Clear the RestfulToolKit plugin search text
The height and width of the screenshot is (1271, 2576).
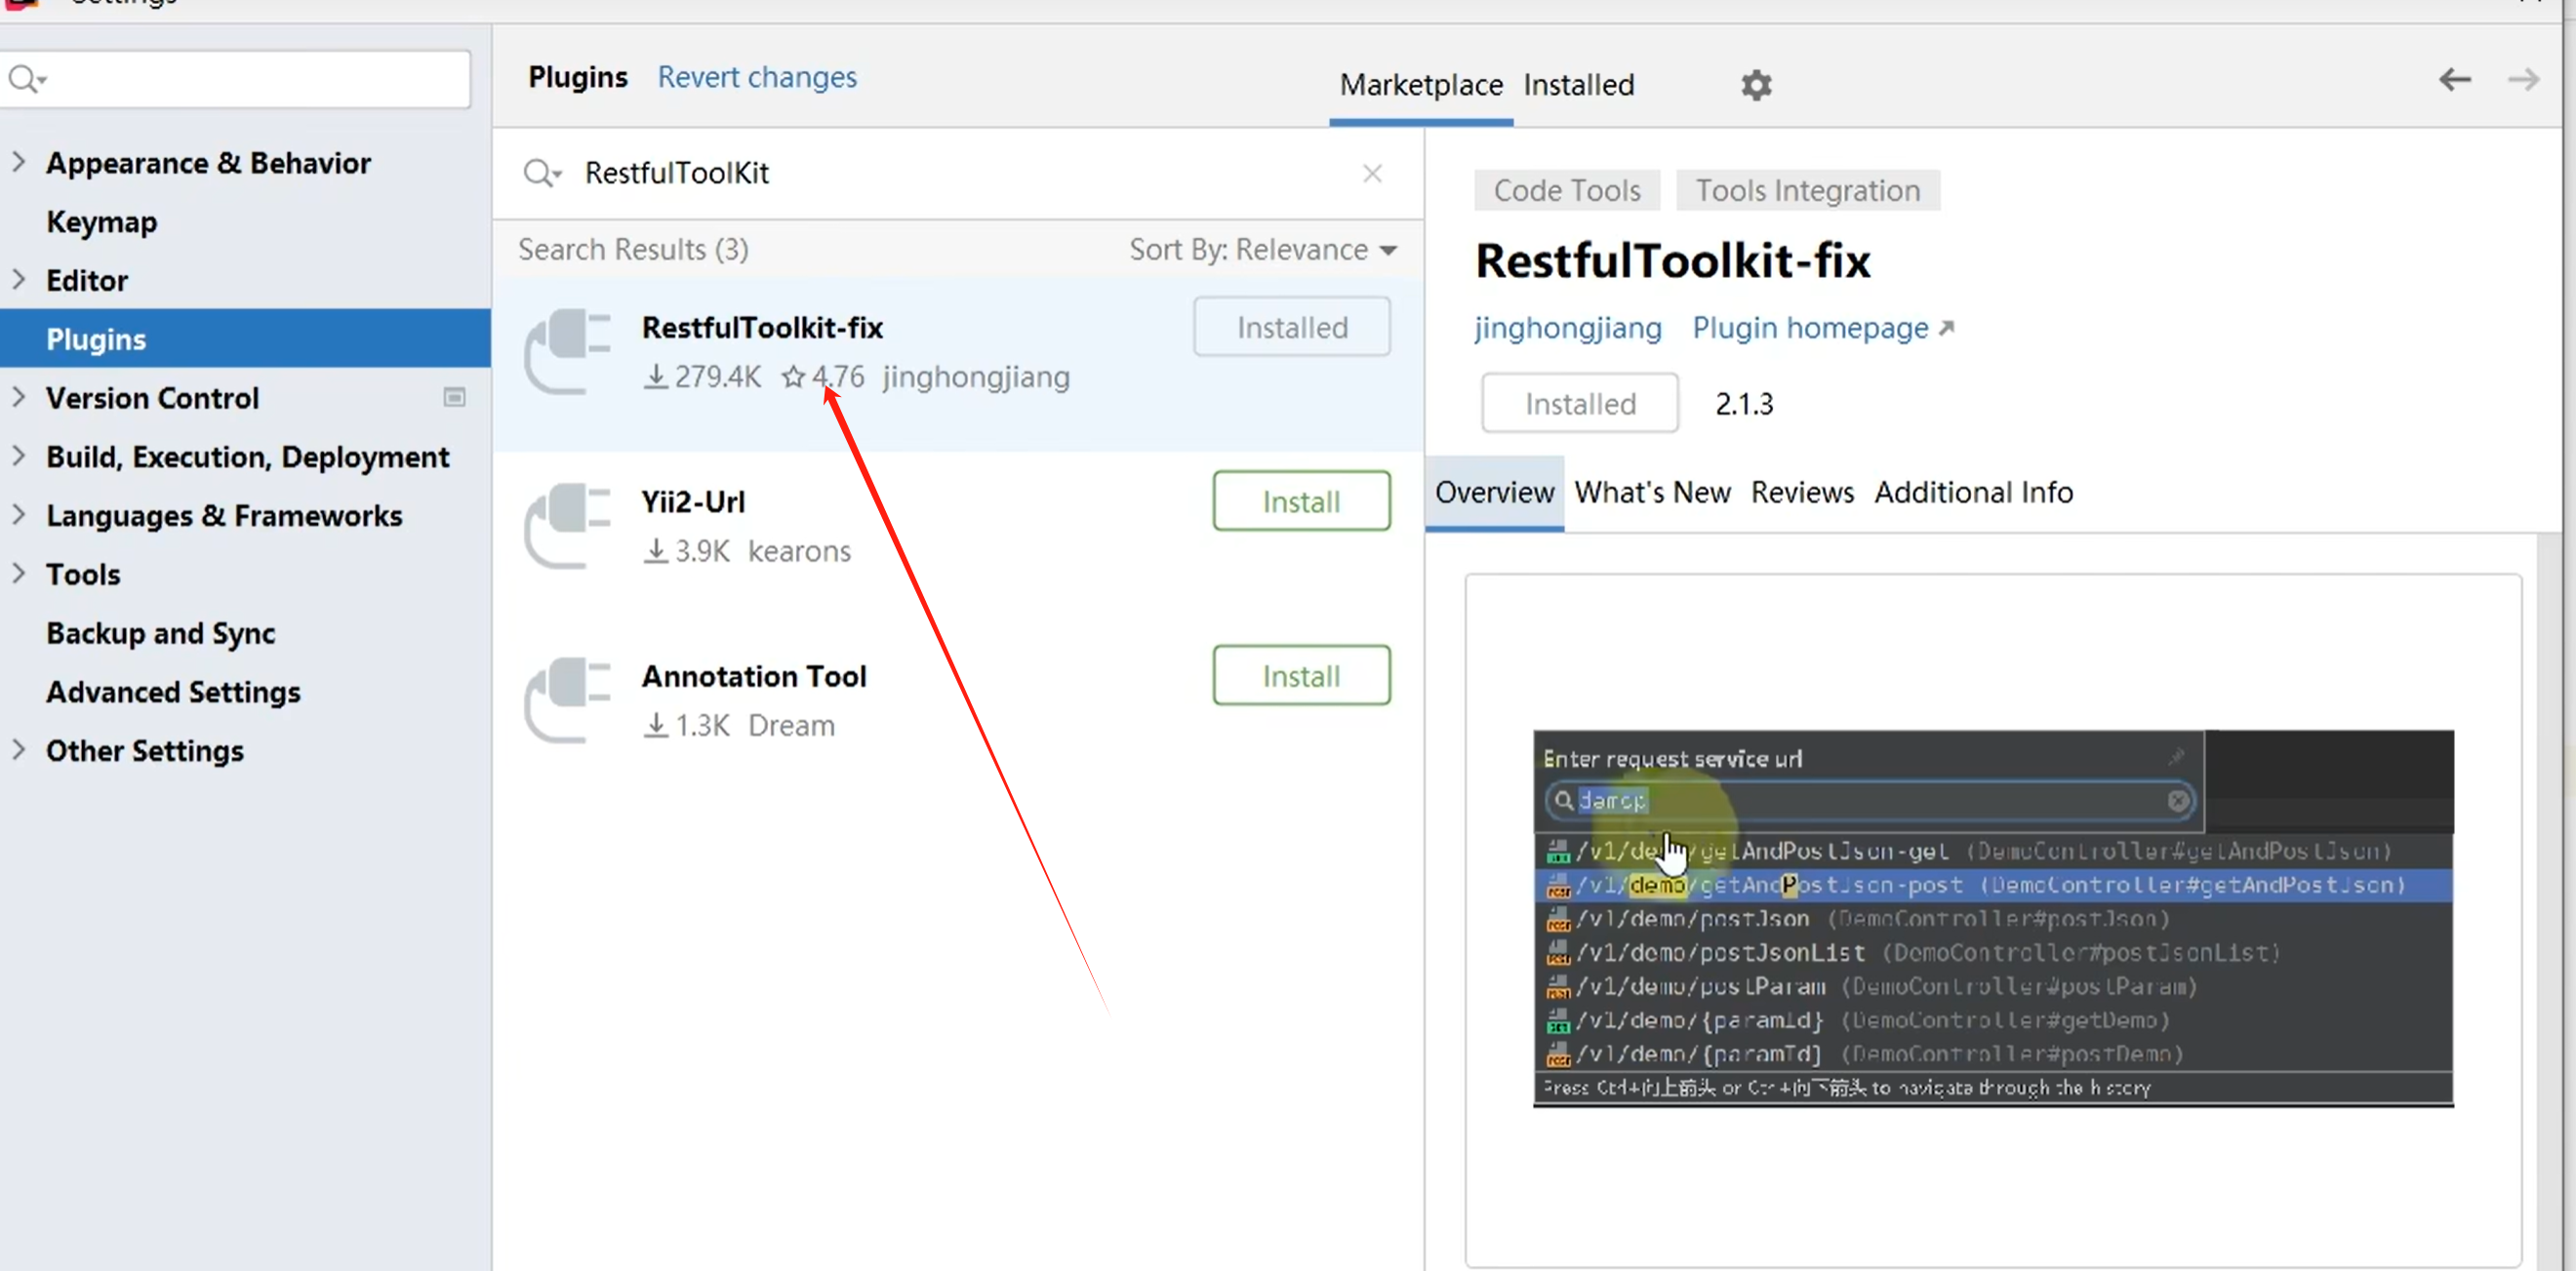(1372, 173)
